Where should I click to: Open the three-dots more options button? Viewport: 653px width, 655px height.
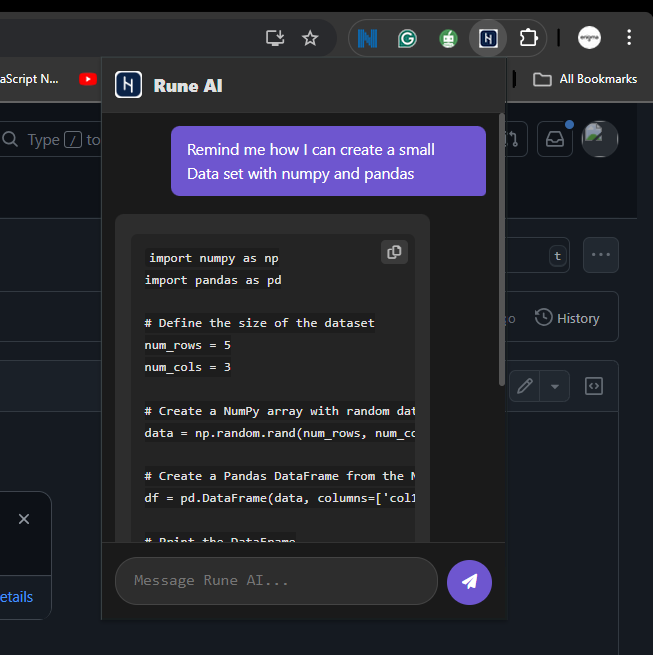click(x=601, y=255)
